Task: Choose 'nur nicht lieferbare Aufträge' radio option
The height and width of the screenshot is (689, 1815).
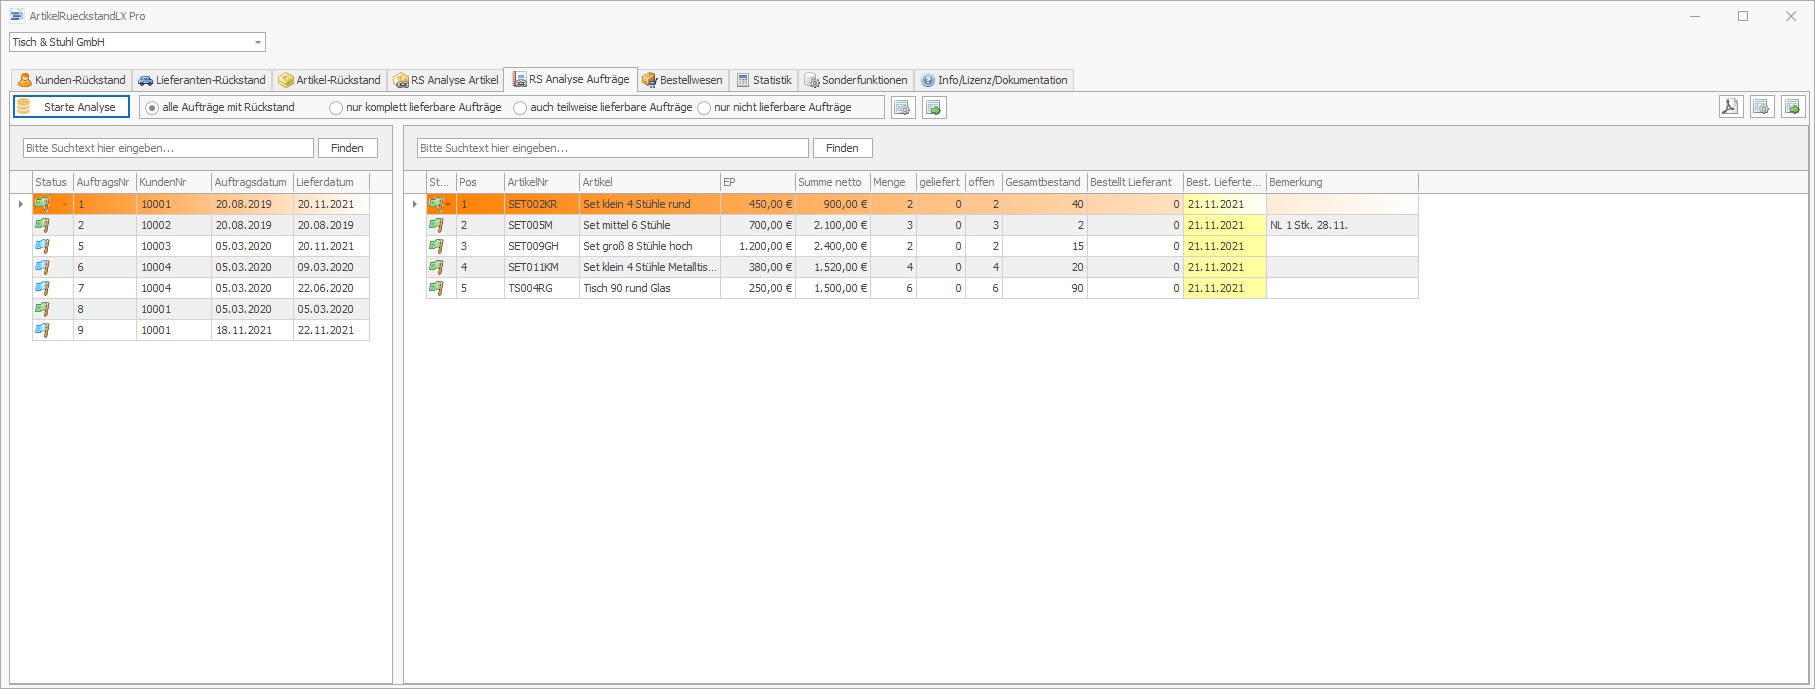Action: [x=704, y=108]
